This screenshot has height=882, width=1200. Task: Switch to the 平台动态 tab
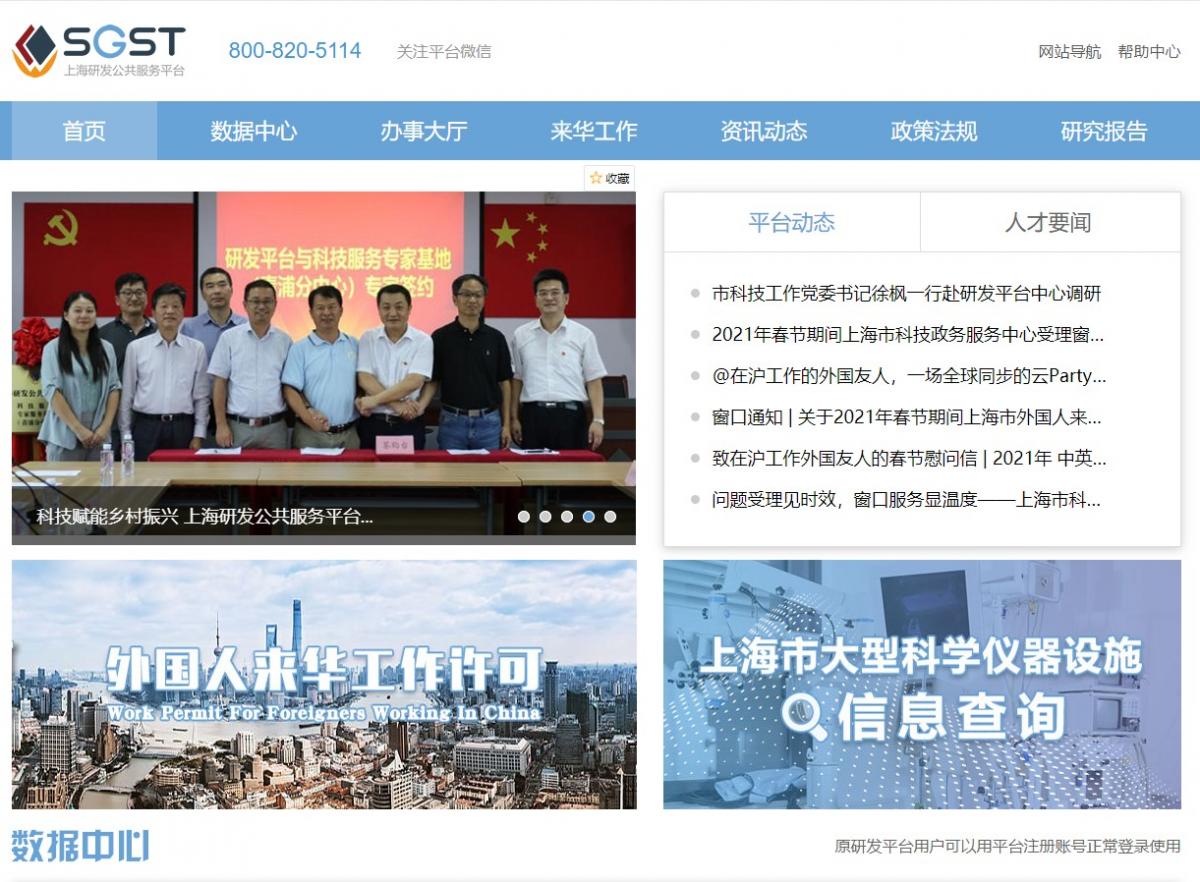tap(791, 223)
